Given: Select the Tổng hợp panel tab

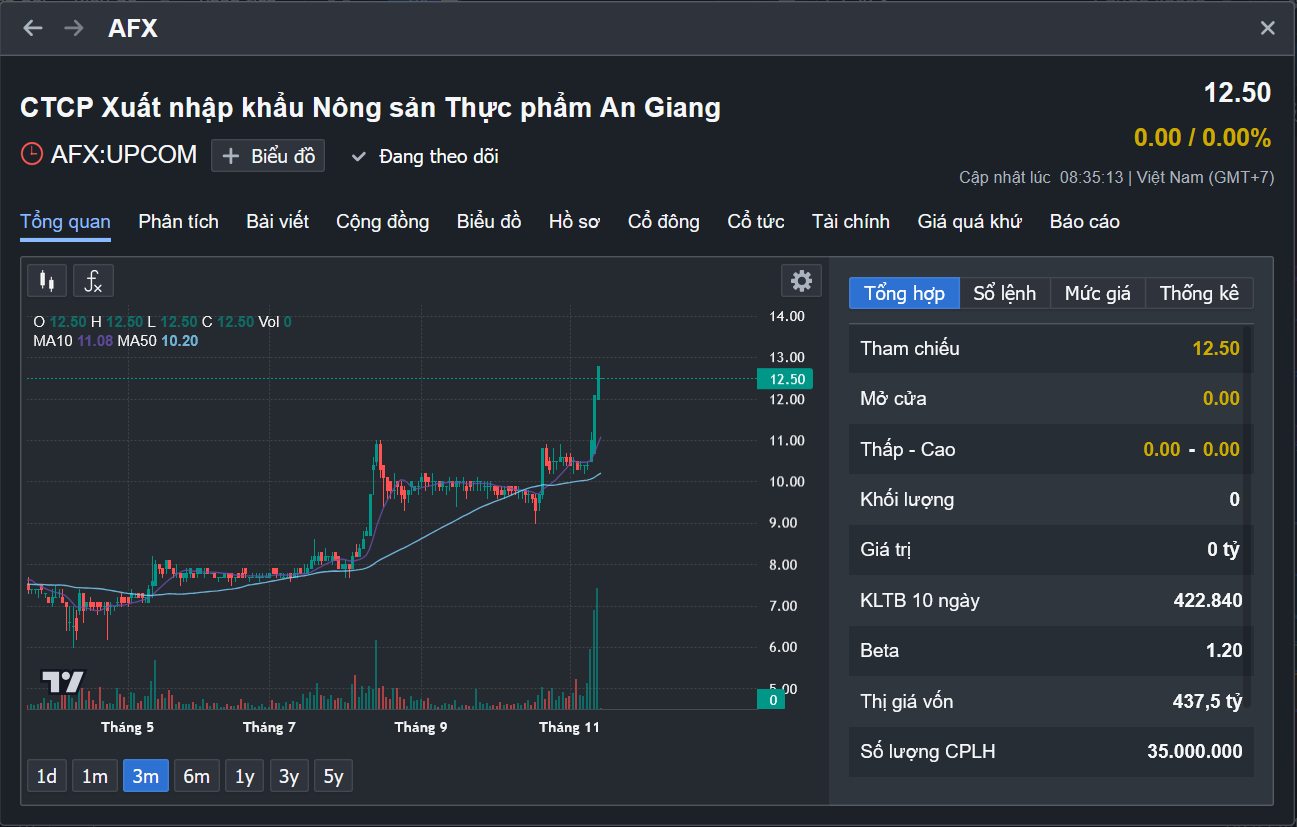Looking at the screenshot, I should click(x=904, y=293).
